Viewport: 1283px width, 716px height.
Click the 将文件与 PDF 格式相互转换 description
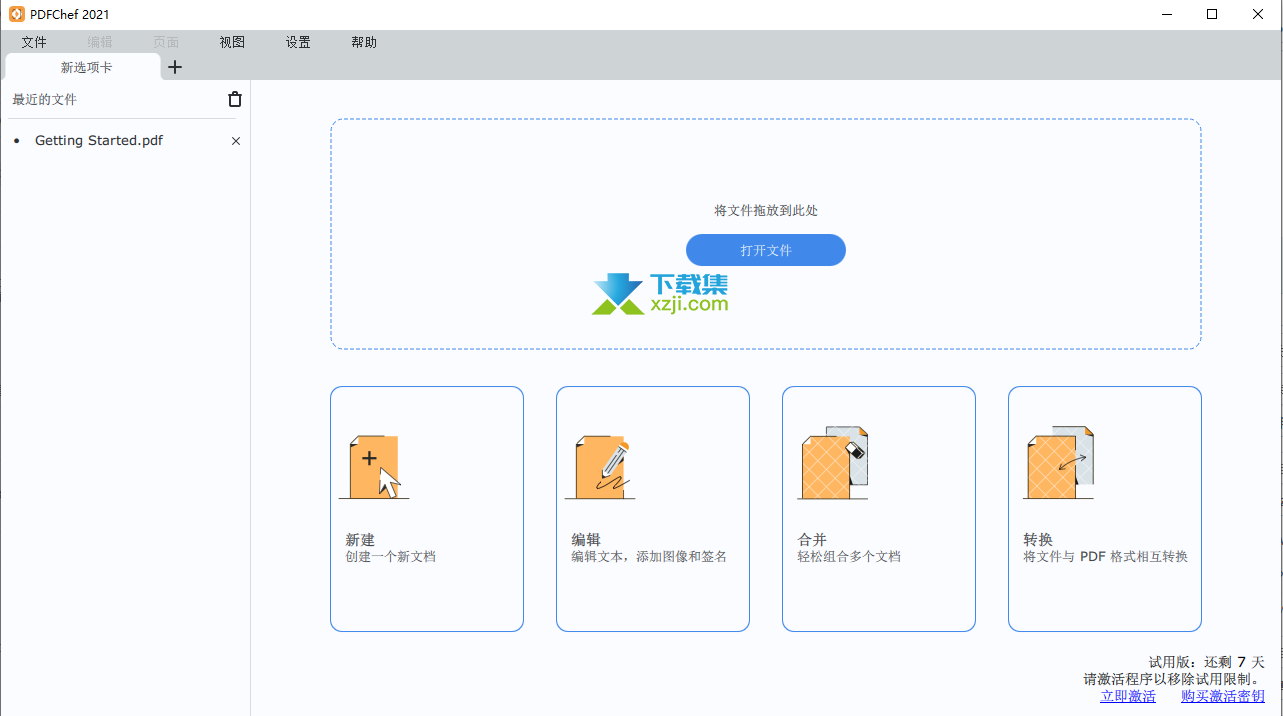coord(1105,556)
